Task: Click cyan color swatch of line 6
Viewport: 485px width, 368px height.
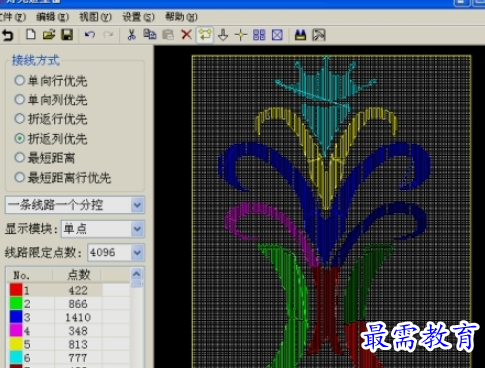Action: click(16, 357)
